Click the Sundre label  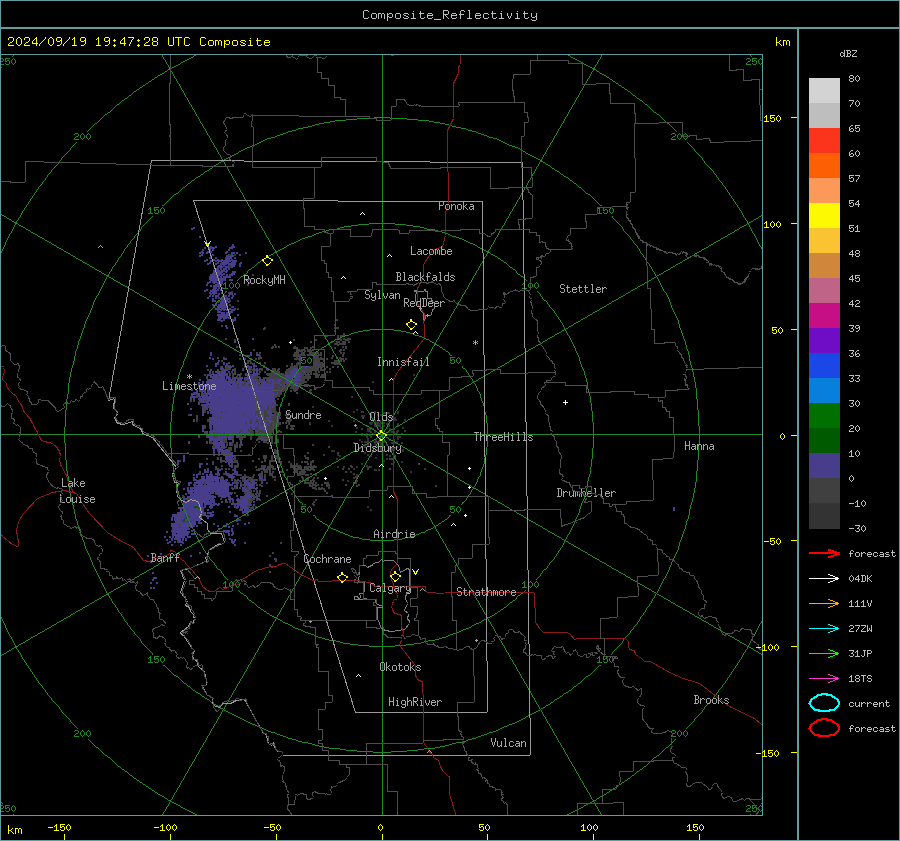tap(303, 414)
